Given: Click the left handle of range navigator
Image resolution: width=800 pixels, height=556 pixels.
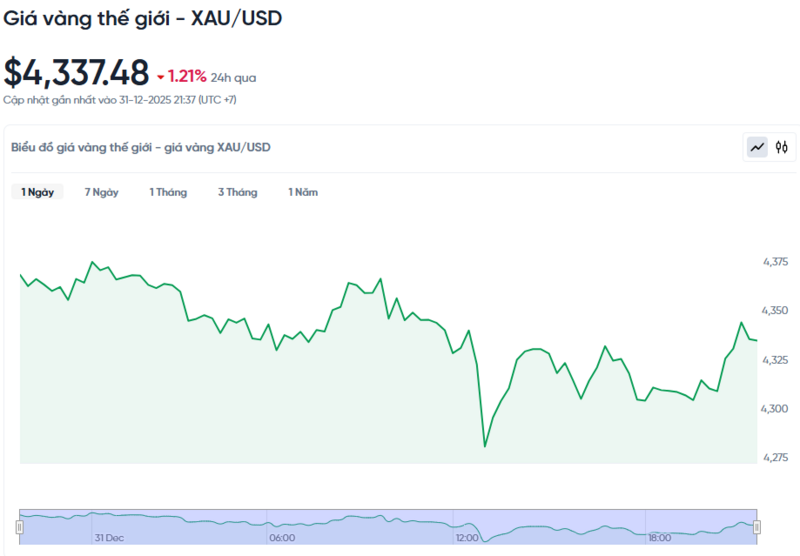Looking at the screenshot, I should pyautogui.click(x=19, y=526).
